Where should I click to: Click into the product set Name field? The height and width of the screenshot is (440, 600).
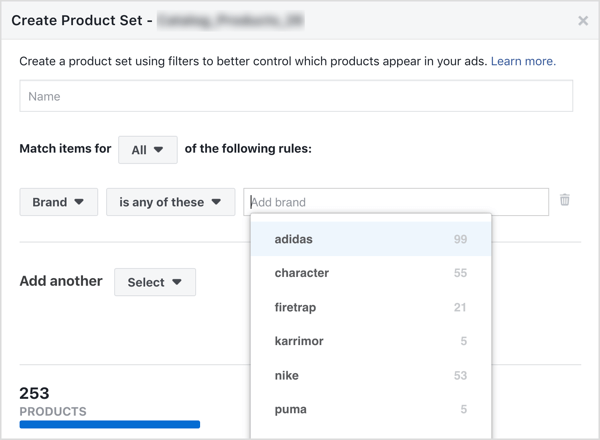click(296, 96)
